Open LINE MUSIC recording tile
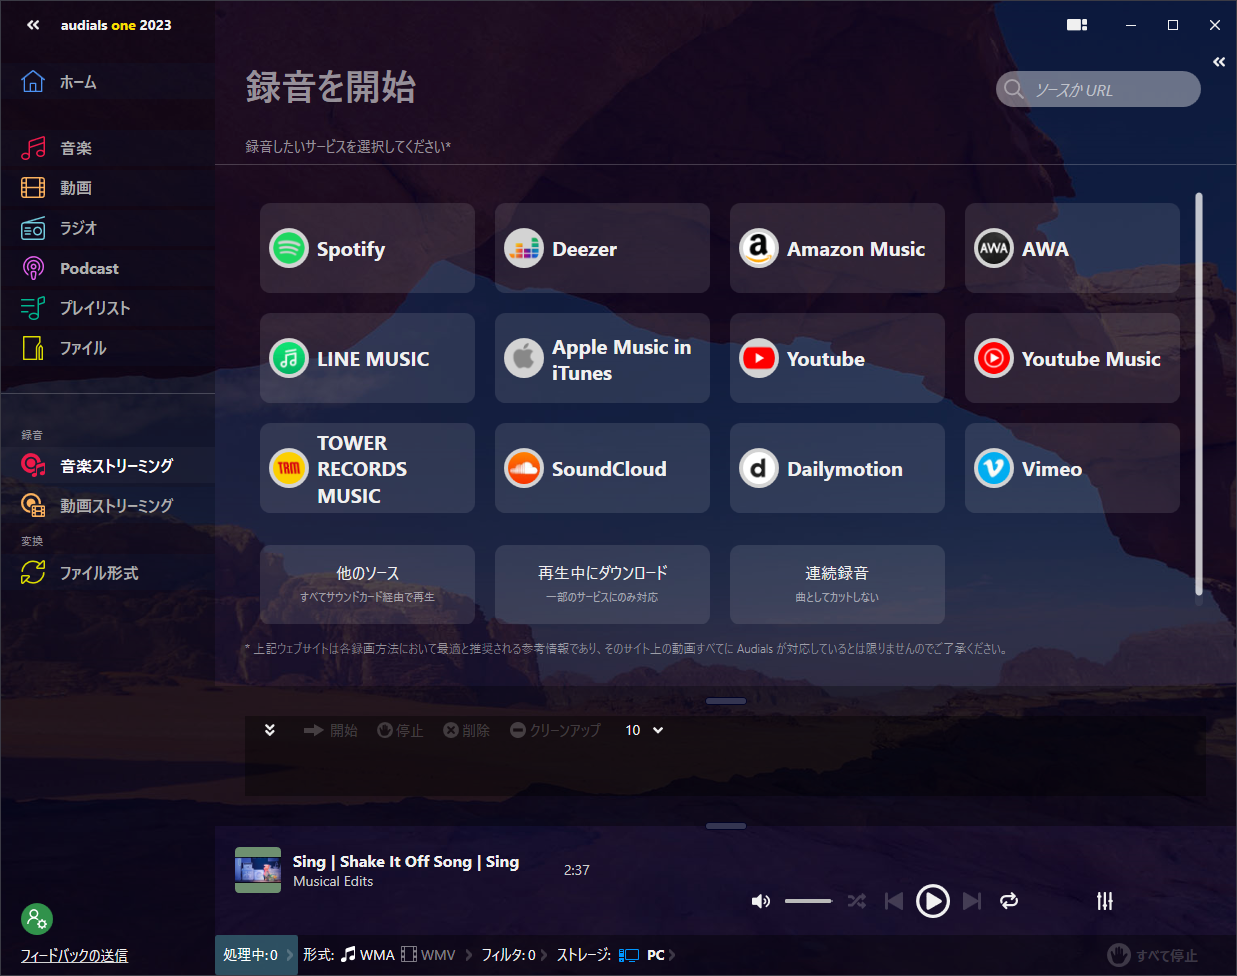Image resolution: width=1237 pixels, height=976 pixels. point(367,358)
